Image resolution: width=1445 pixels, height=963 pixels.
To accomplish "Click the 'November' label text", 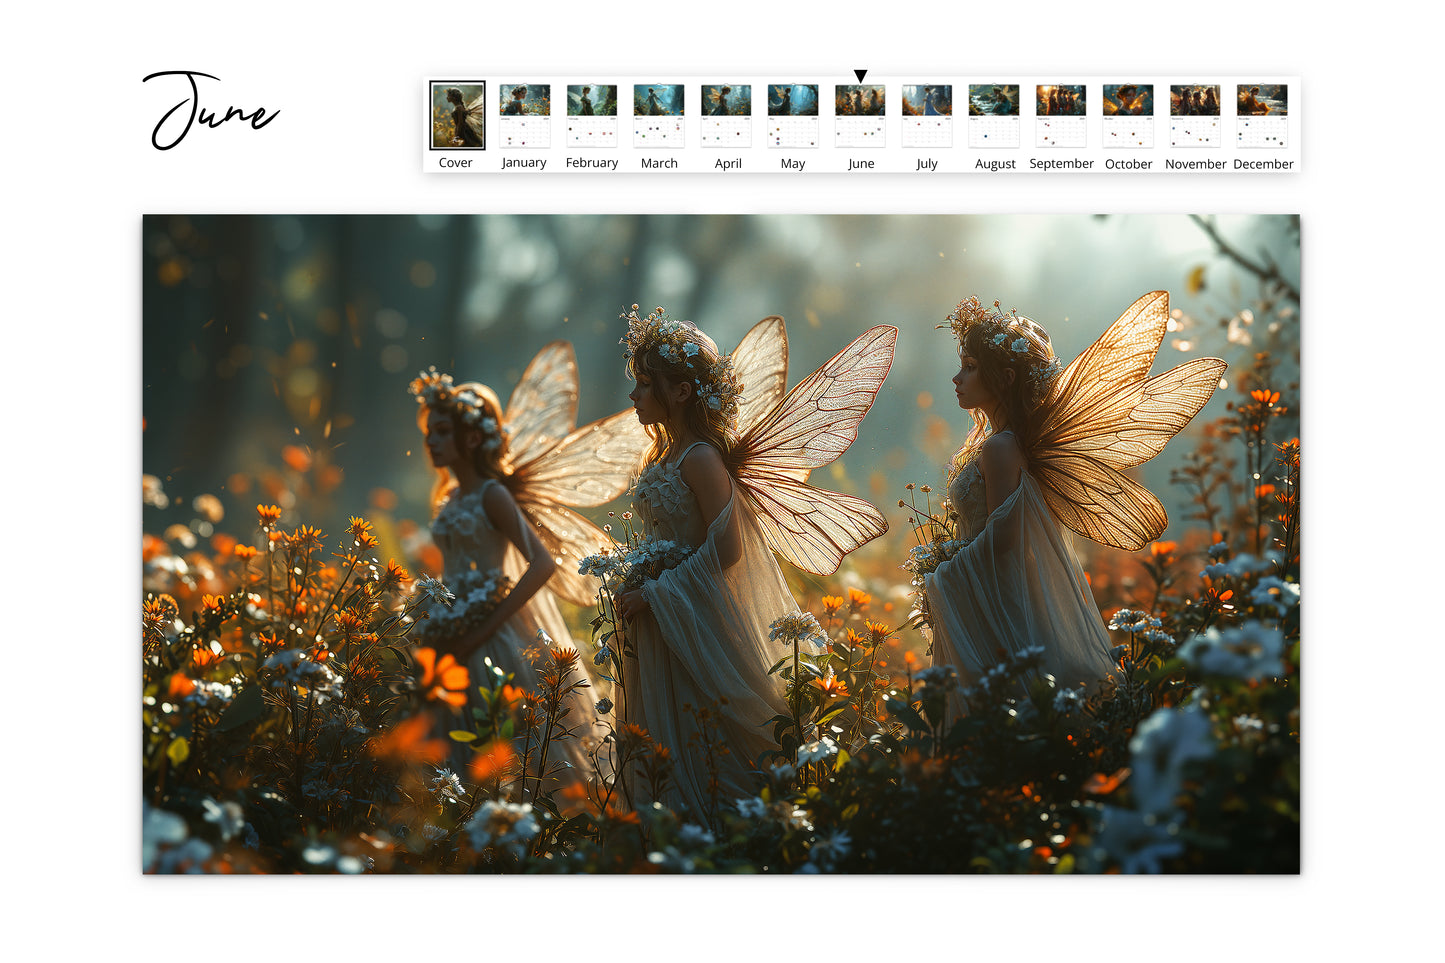I will pyautogui.click(x=1196, y=164).
